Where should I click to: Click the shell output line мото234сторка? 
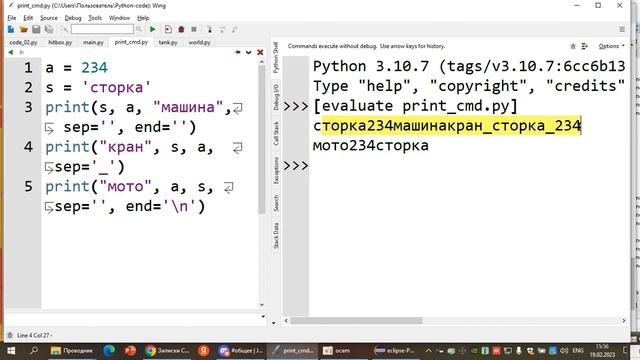point(371,146)
